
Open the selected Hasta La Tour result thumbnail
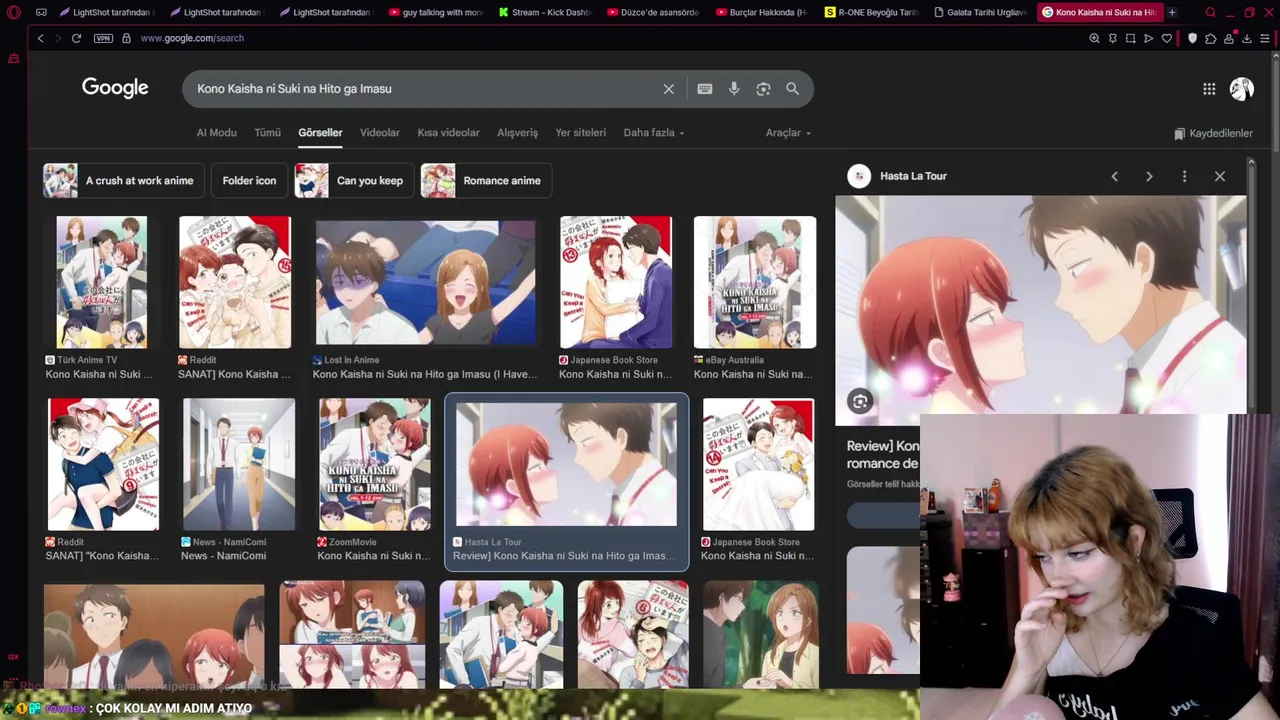tap(566, 464)
